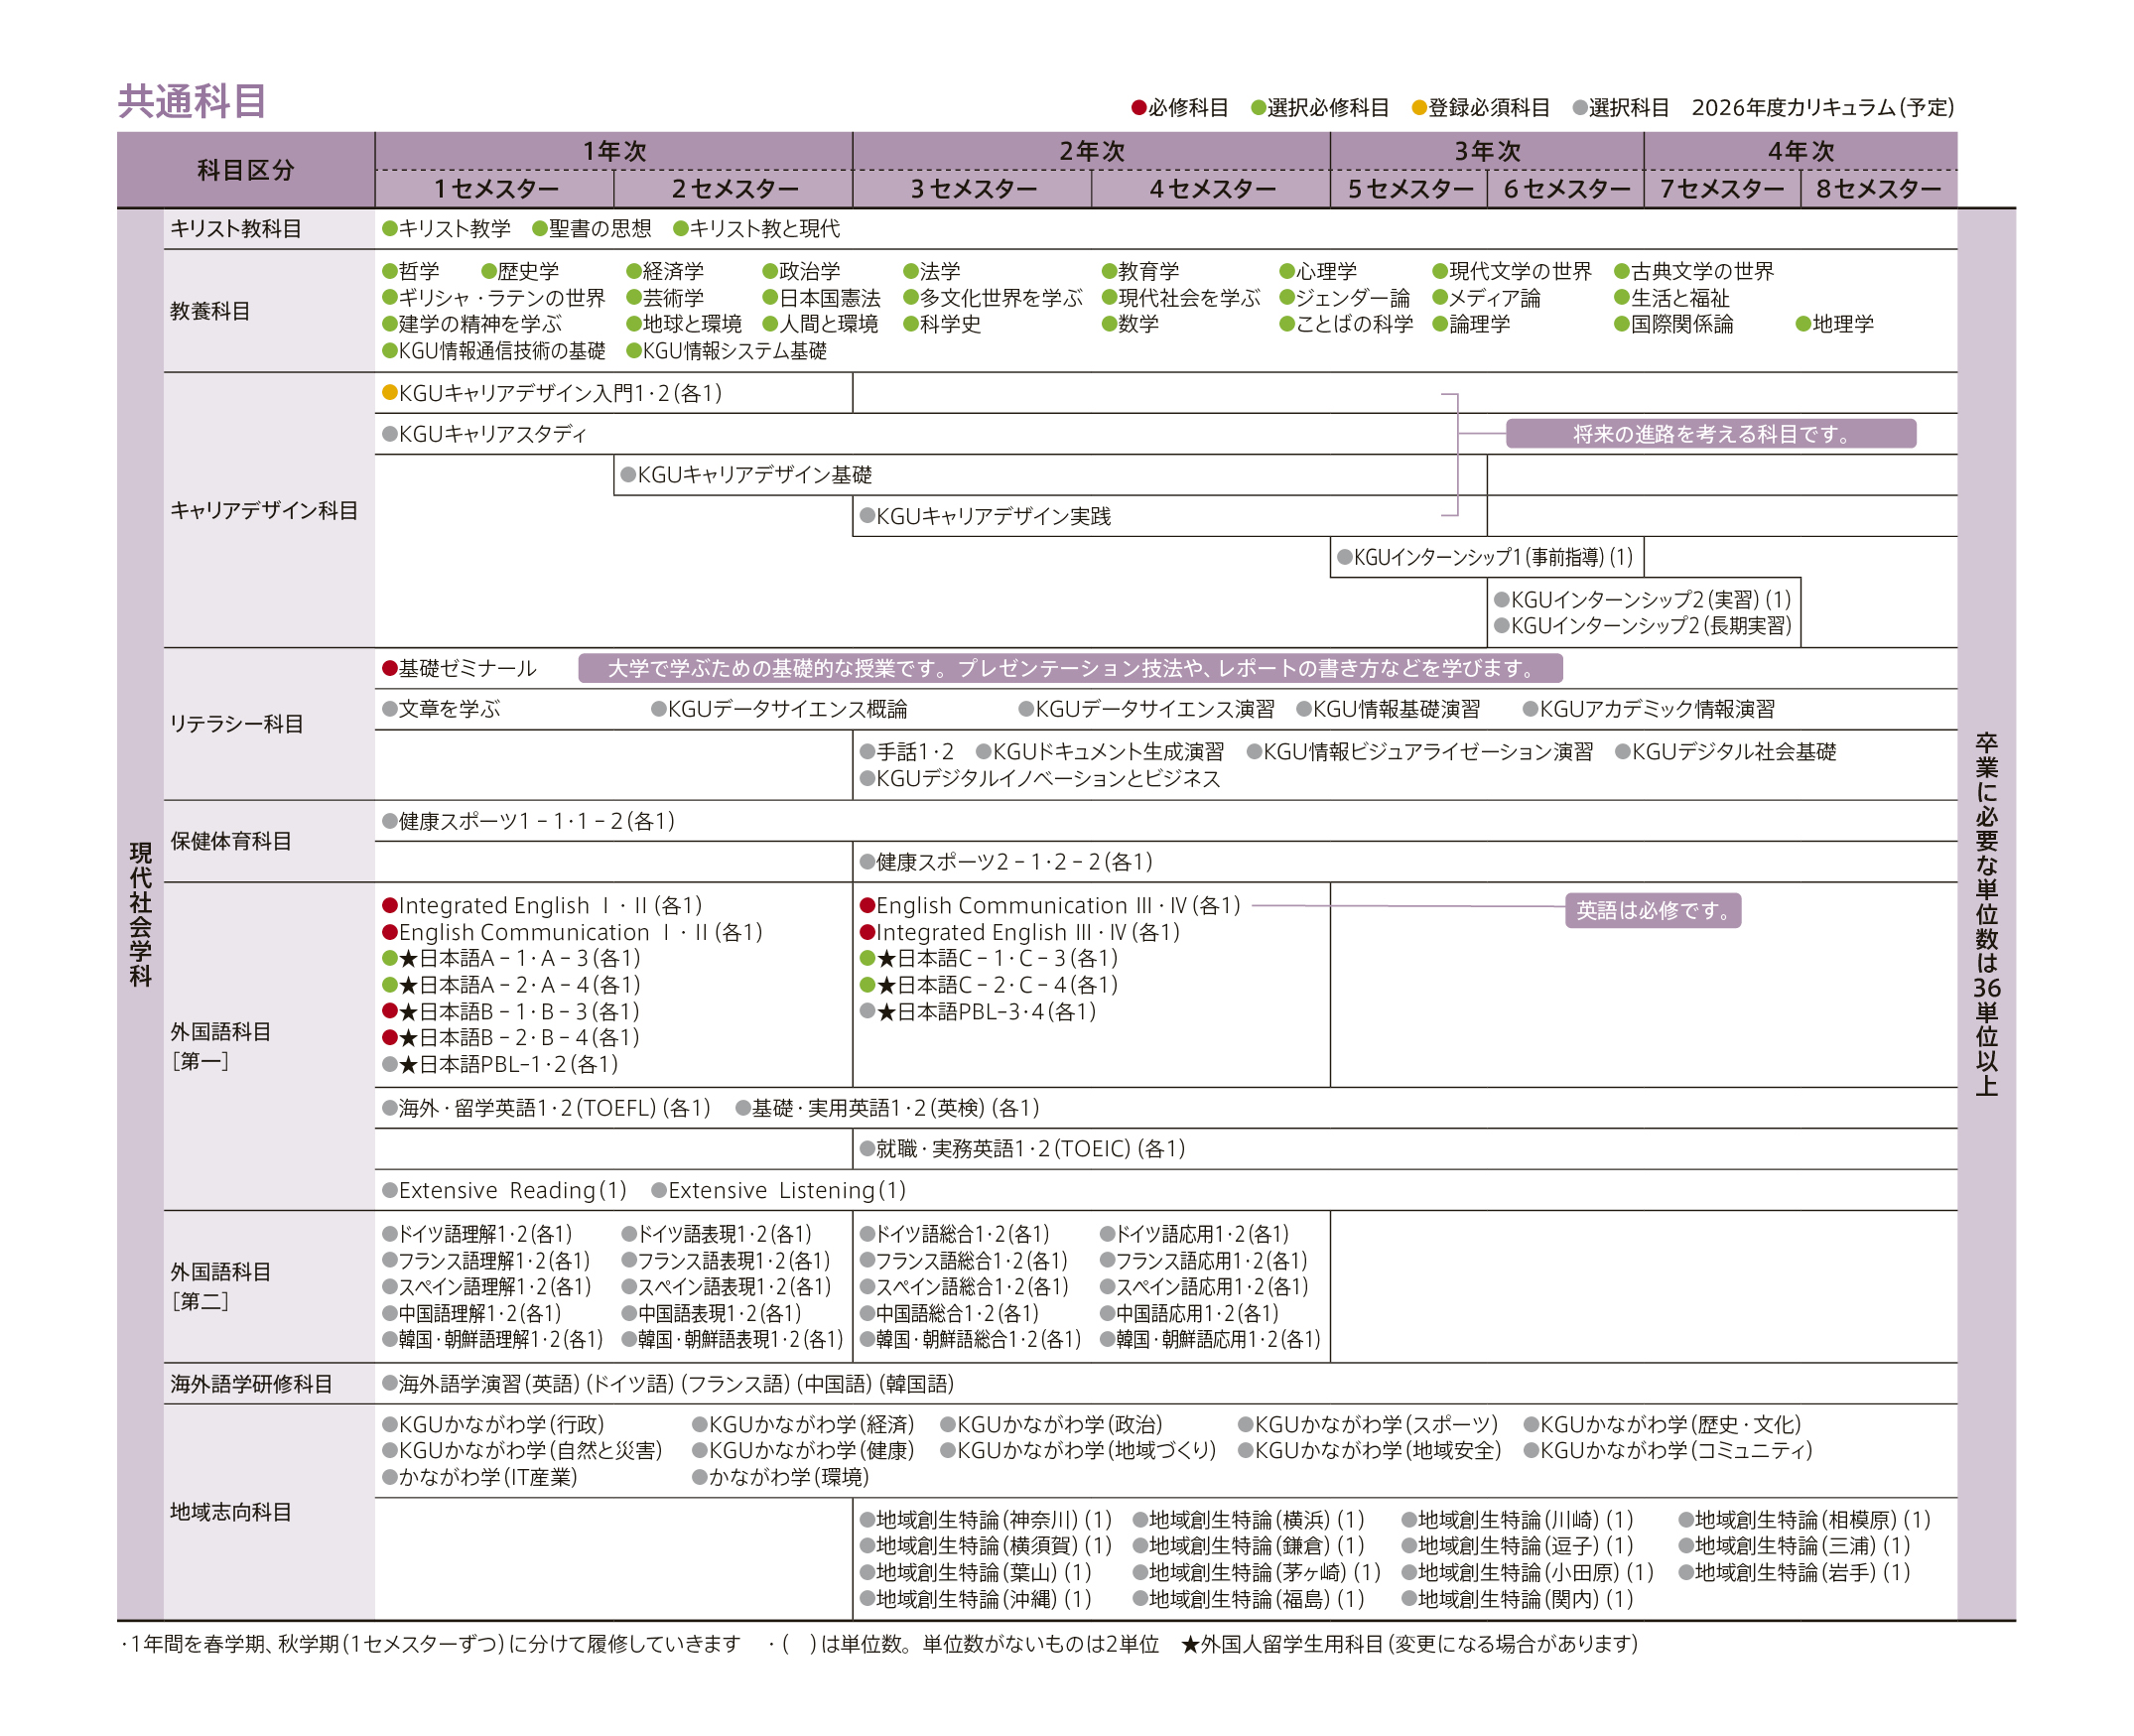Screen dimensions: 2134x1736
Task: Click Extensive Listening(1) course
Action: pos(779,1190)
